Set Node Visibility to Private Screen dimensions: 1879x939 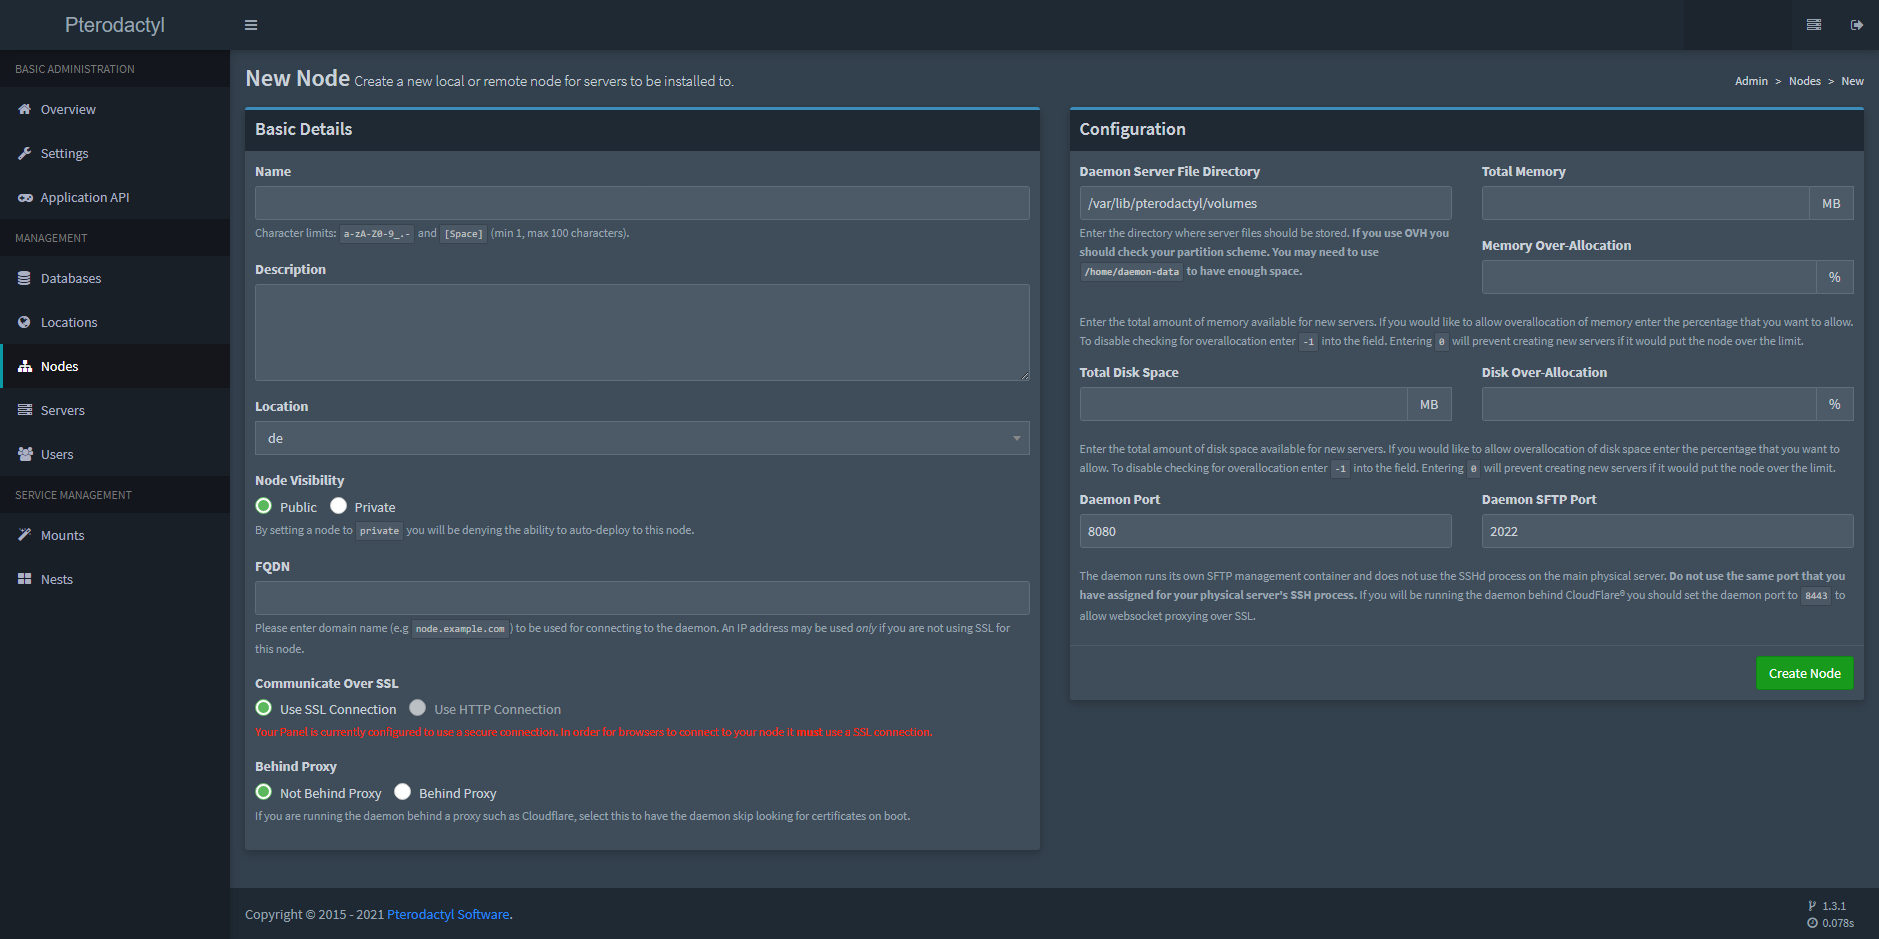(337, 506)
